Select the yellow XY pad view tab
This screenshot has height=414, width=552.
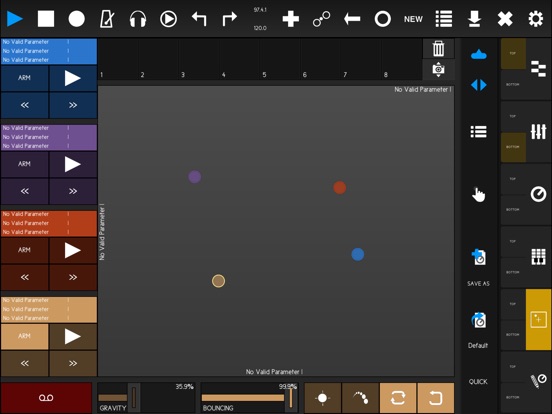tap(538, 320)
